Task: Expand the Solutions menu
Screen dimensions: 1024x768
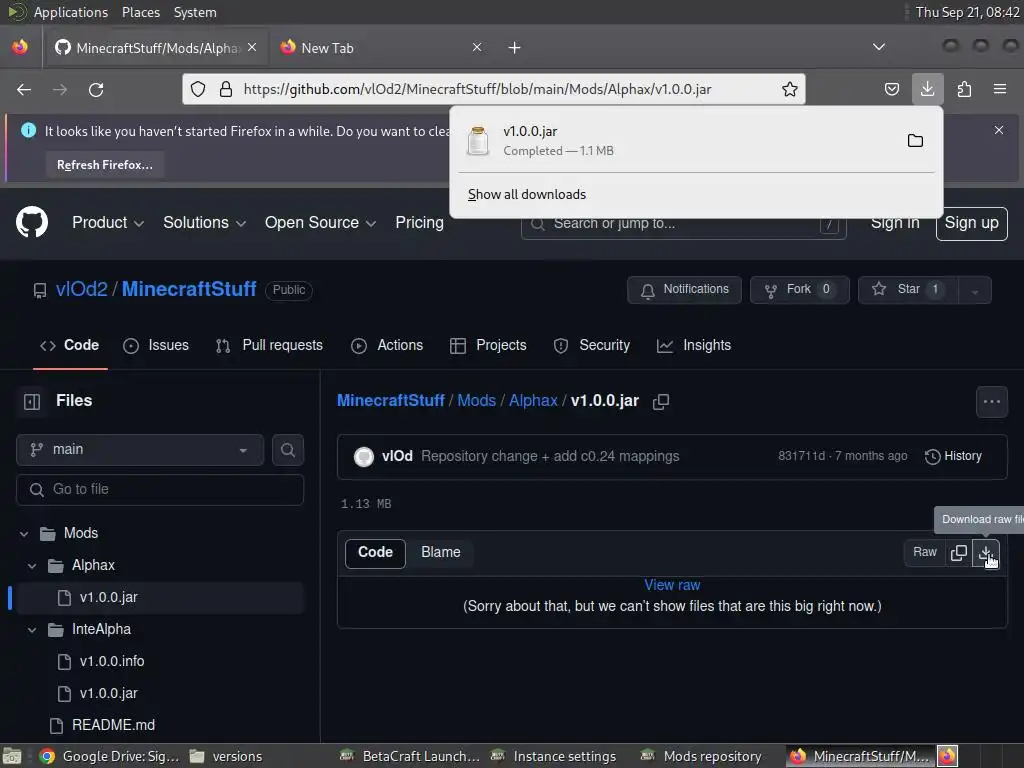Action: click(204, 223)
